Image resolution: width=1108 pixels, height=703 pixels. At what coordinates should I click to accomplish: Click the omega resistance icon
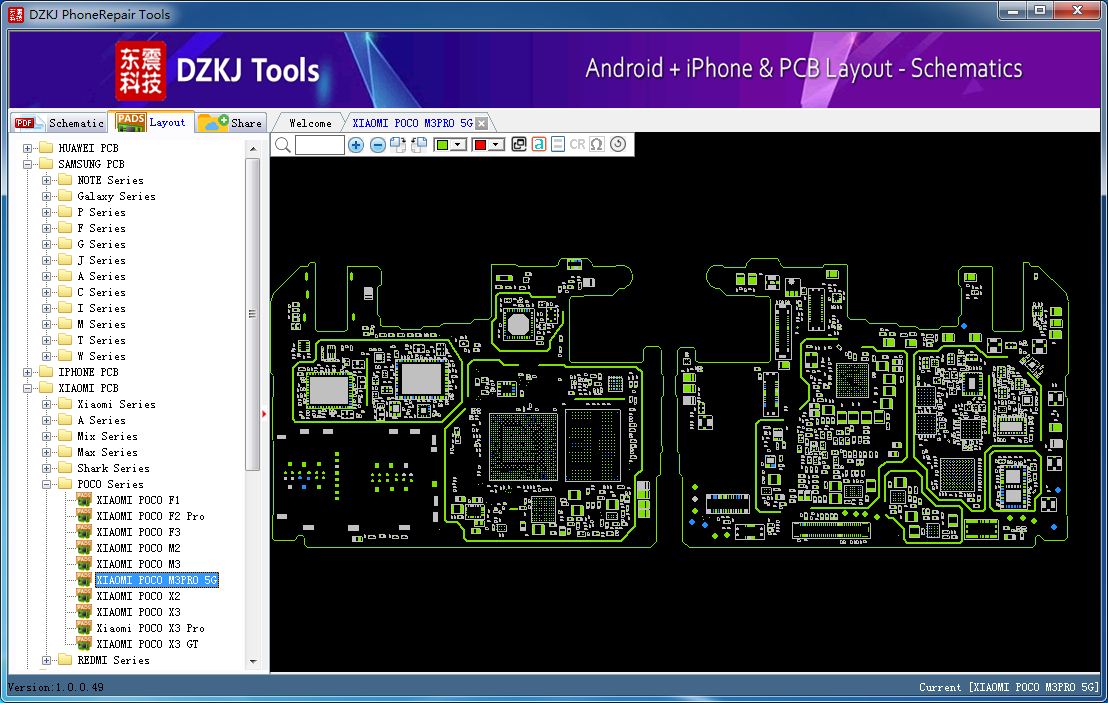click(597, 145)
